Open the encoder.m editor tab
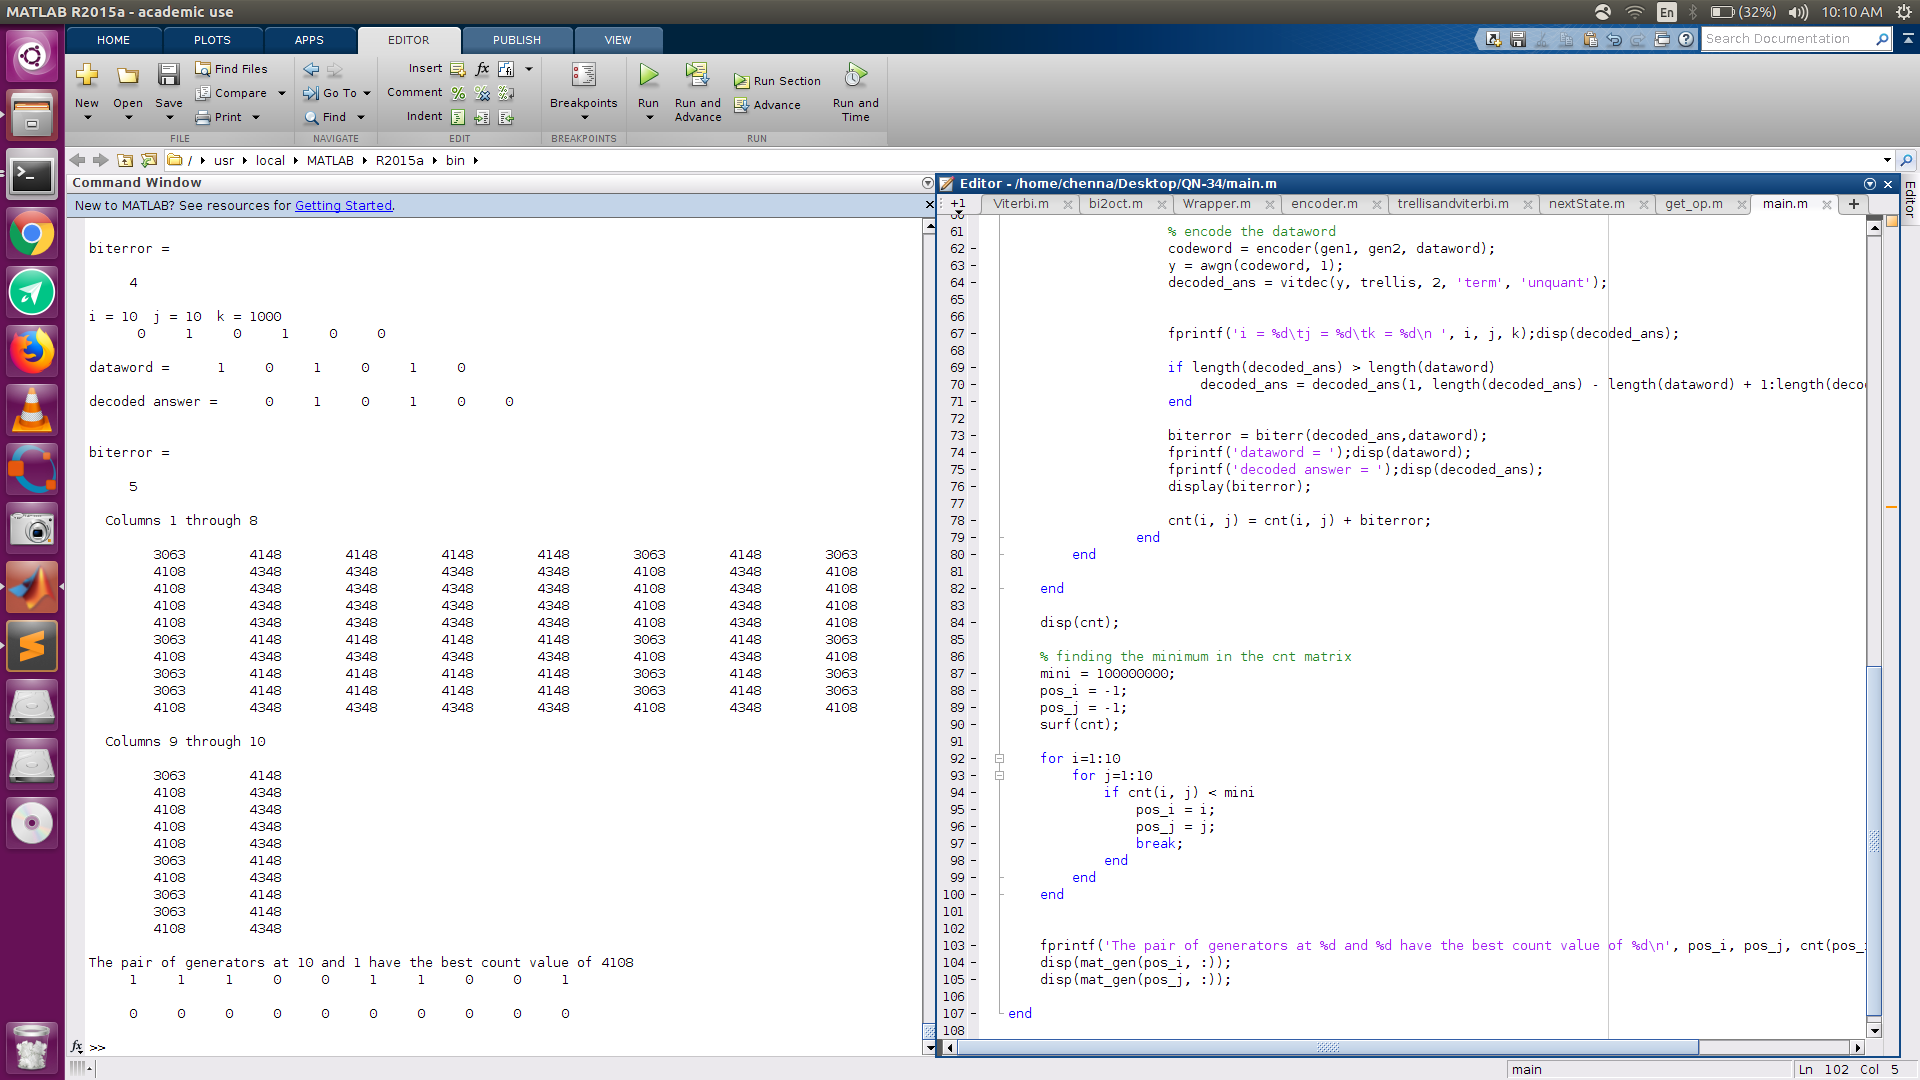1920x1080 pixels. [1324, 204]
